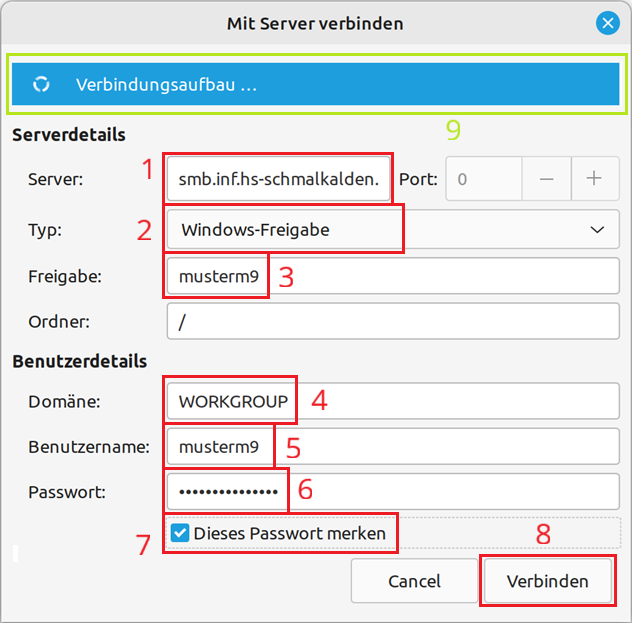Image resolution: width=632 pixels, height=623 pixels.
Task: Toggle the Dieses Passwort merken checkbox
Action: click(180, 533)
